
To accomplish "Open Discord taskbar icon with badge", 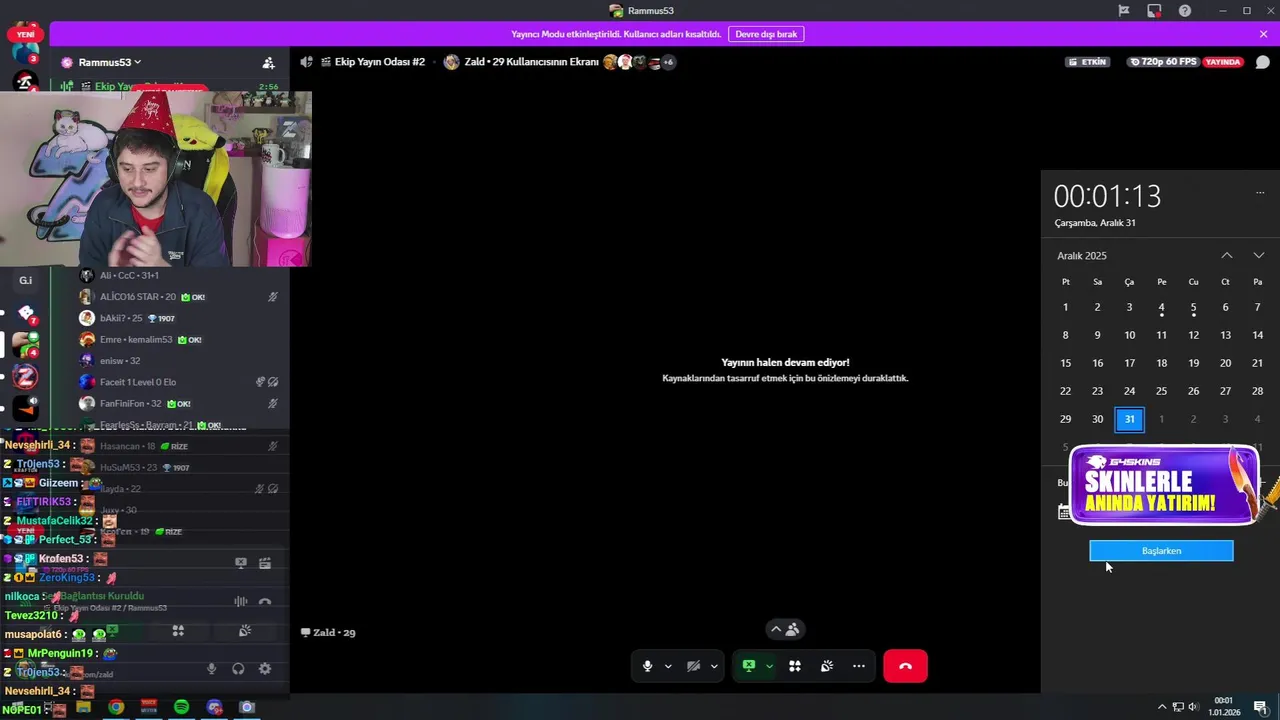I will 214,707.
